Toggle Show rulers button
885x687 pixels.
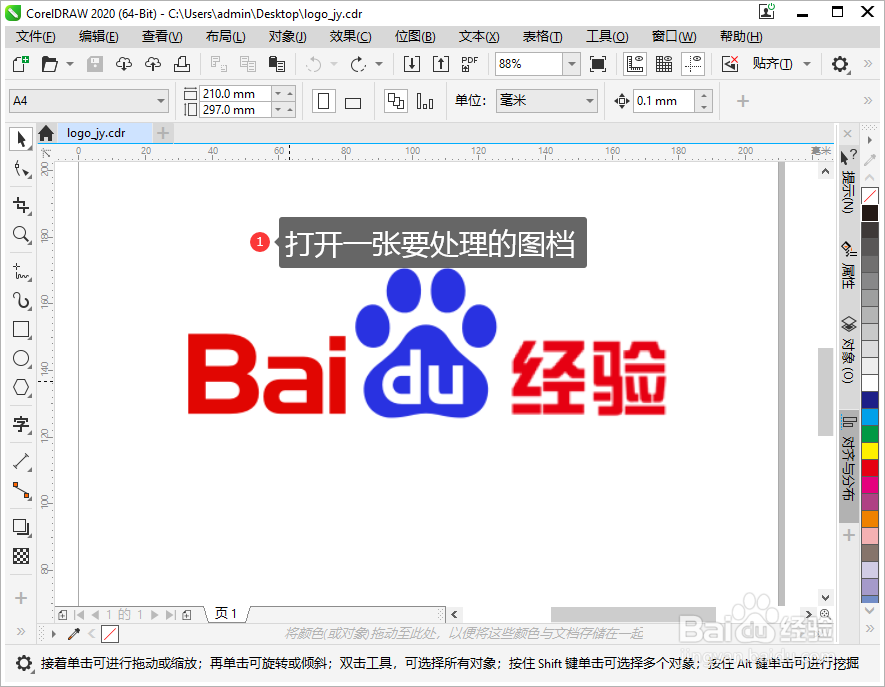635,64
